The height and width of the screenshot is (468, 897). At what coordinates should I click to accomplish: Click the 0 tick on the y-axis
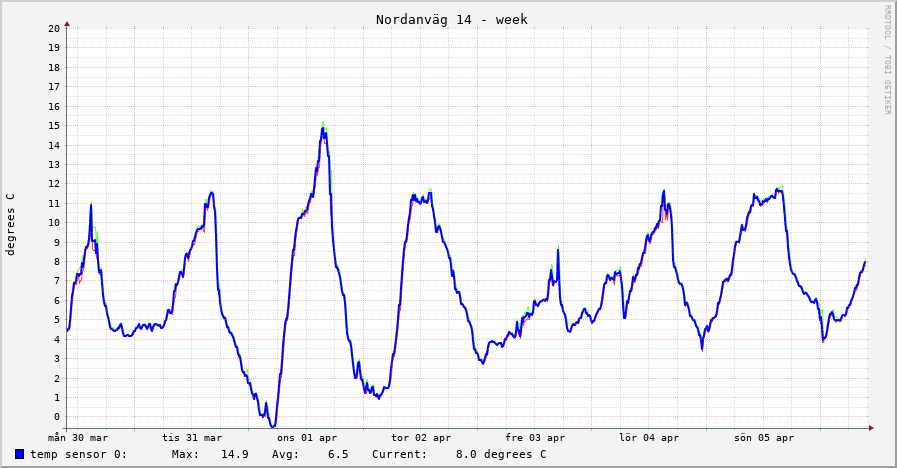(x=57, y=417)
